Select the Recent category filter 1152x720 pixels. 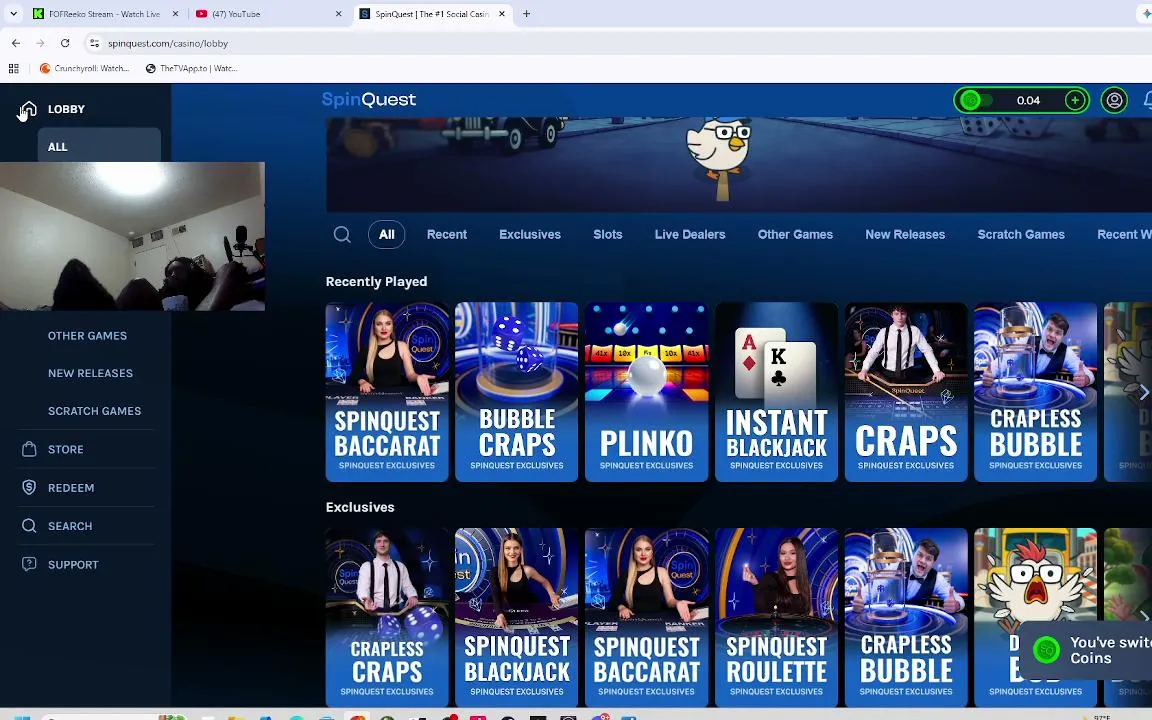[447, 234]
